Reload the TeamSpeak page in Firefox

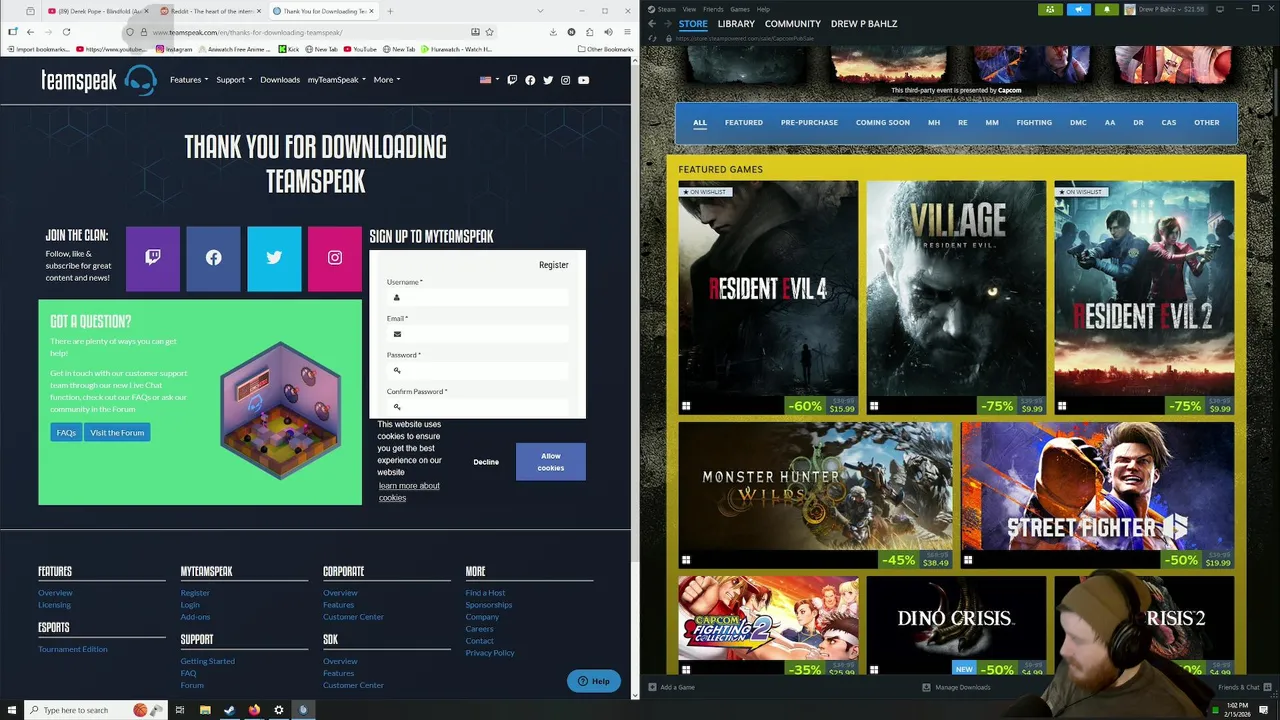coord(66,32)
